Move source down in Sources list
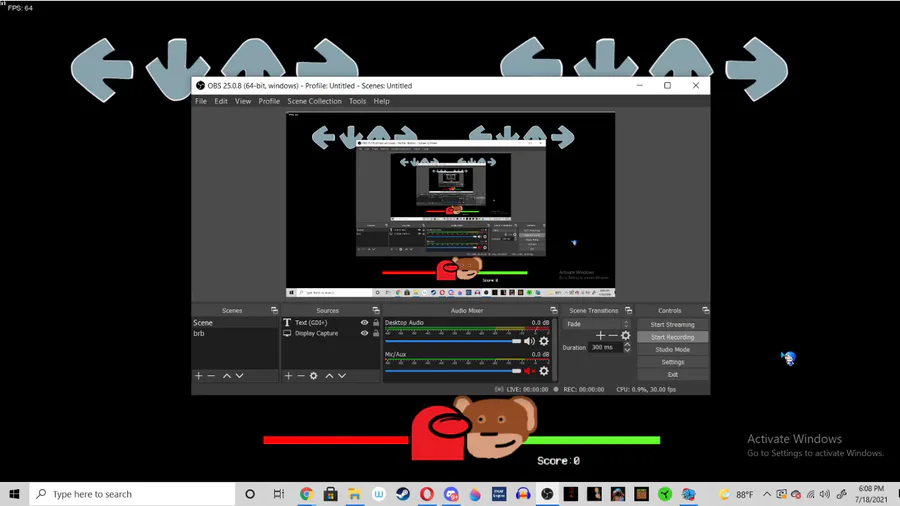 [342, 376]
